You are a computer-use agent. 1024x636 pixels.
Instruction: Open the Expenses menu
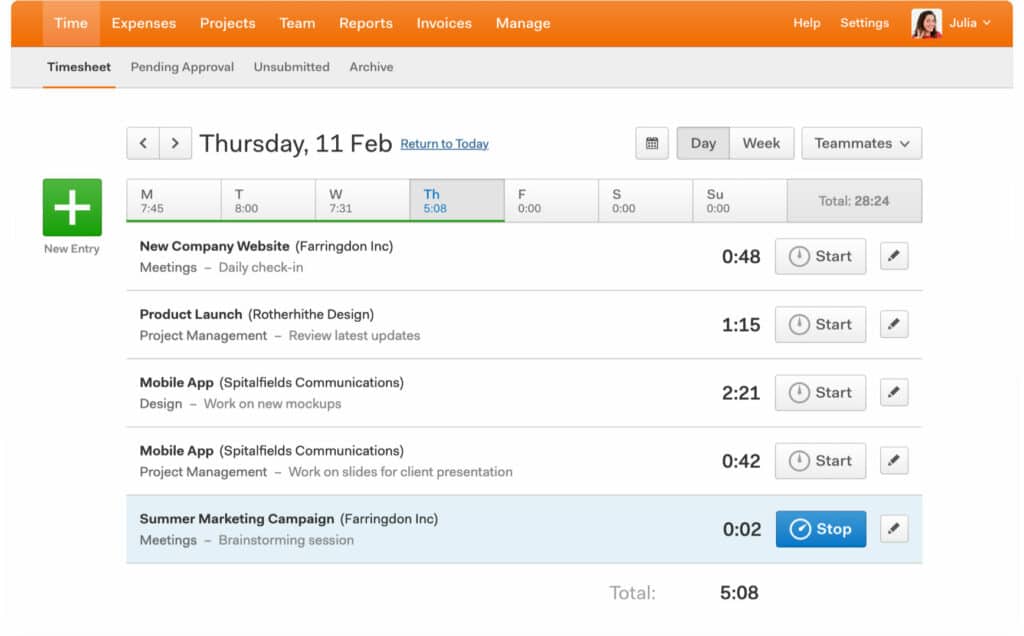pos(144,23)
